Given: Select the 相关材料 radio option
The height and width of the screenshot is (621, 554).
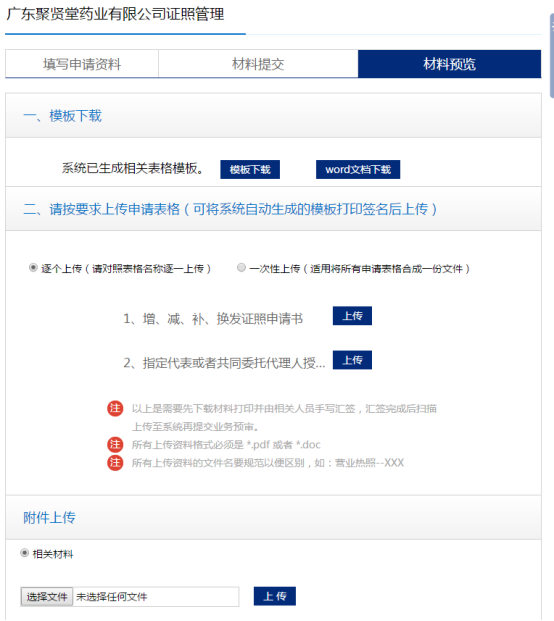Looking at the screenshot, I should (x=25, y=553).
